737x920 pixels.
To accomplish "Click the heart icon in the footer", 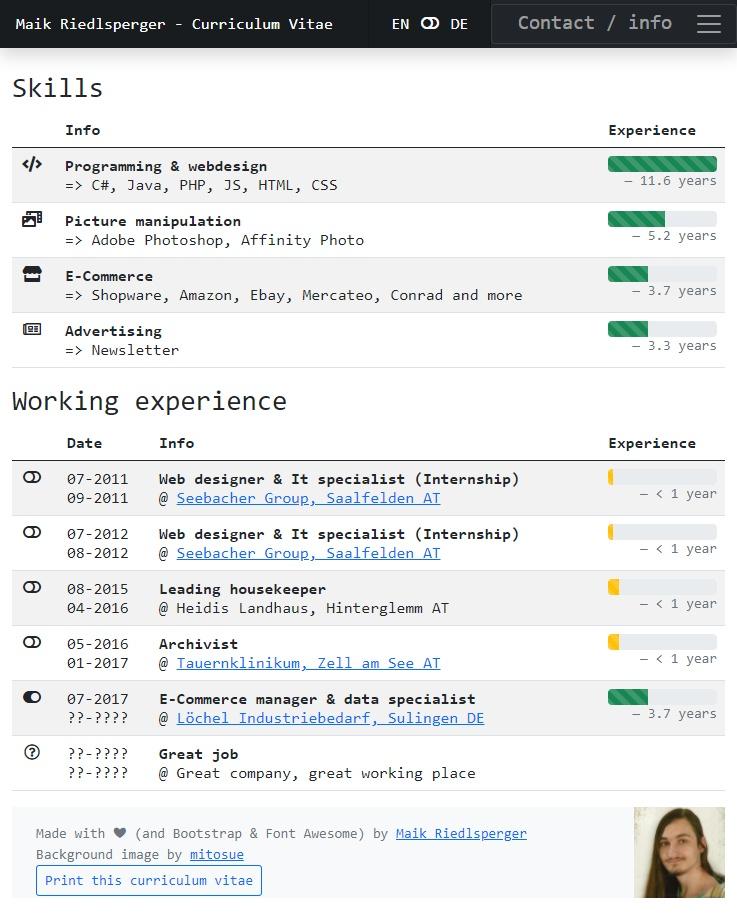I will [x=120, y=833].
